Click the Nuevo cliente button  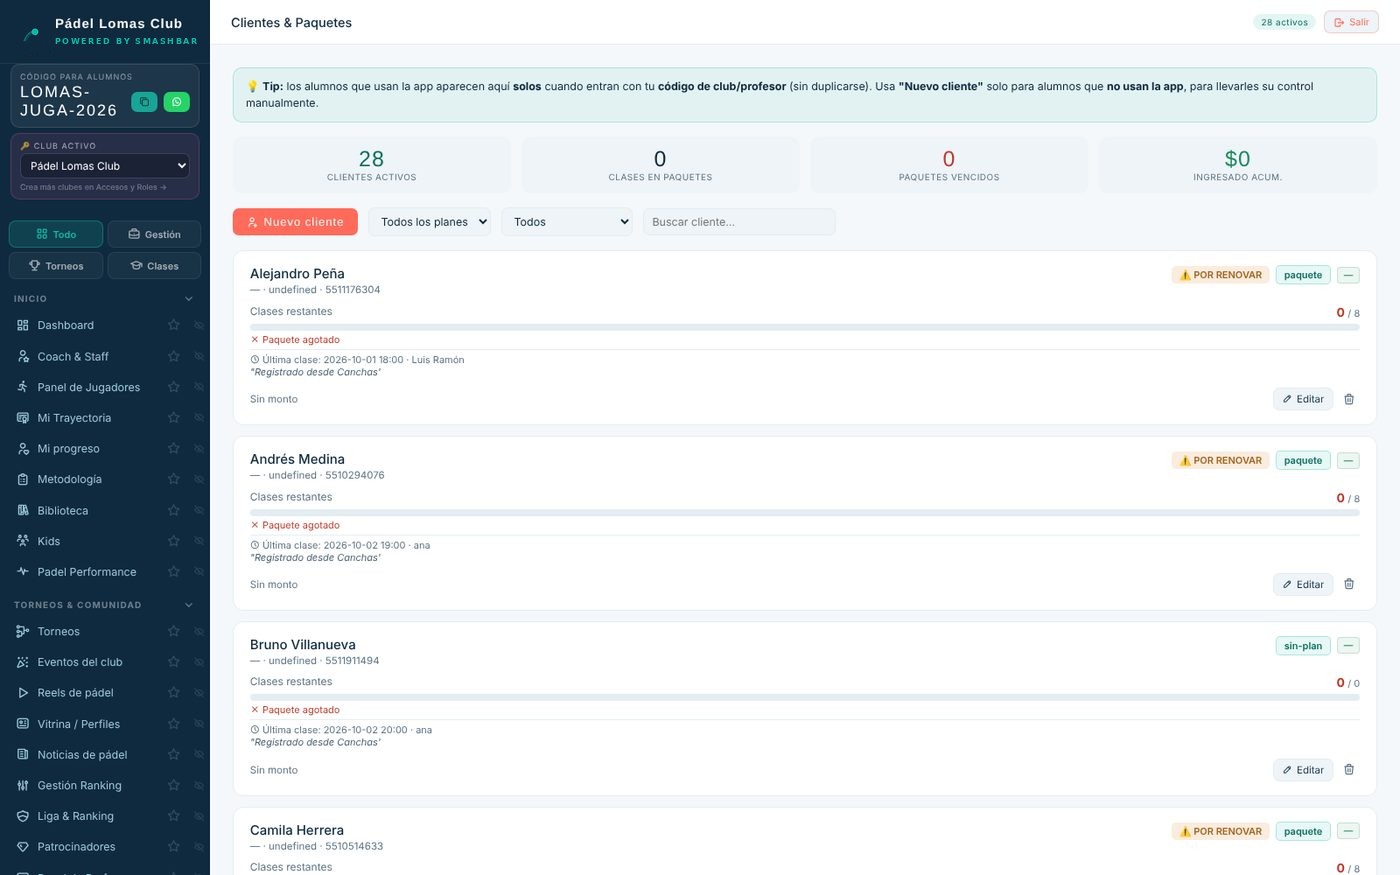[295, 222]
